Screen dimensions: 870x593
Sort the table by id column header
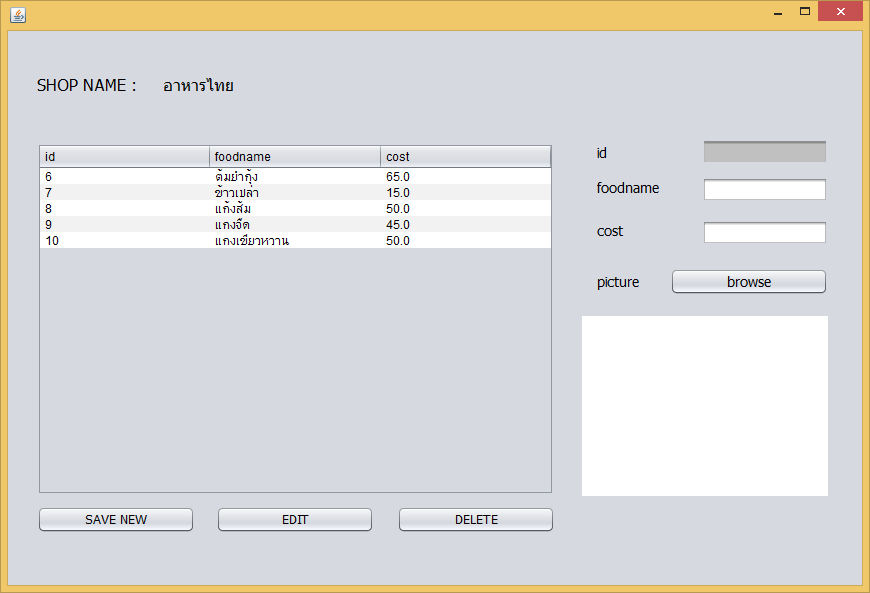coord(124,157)
